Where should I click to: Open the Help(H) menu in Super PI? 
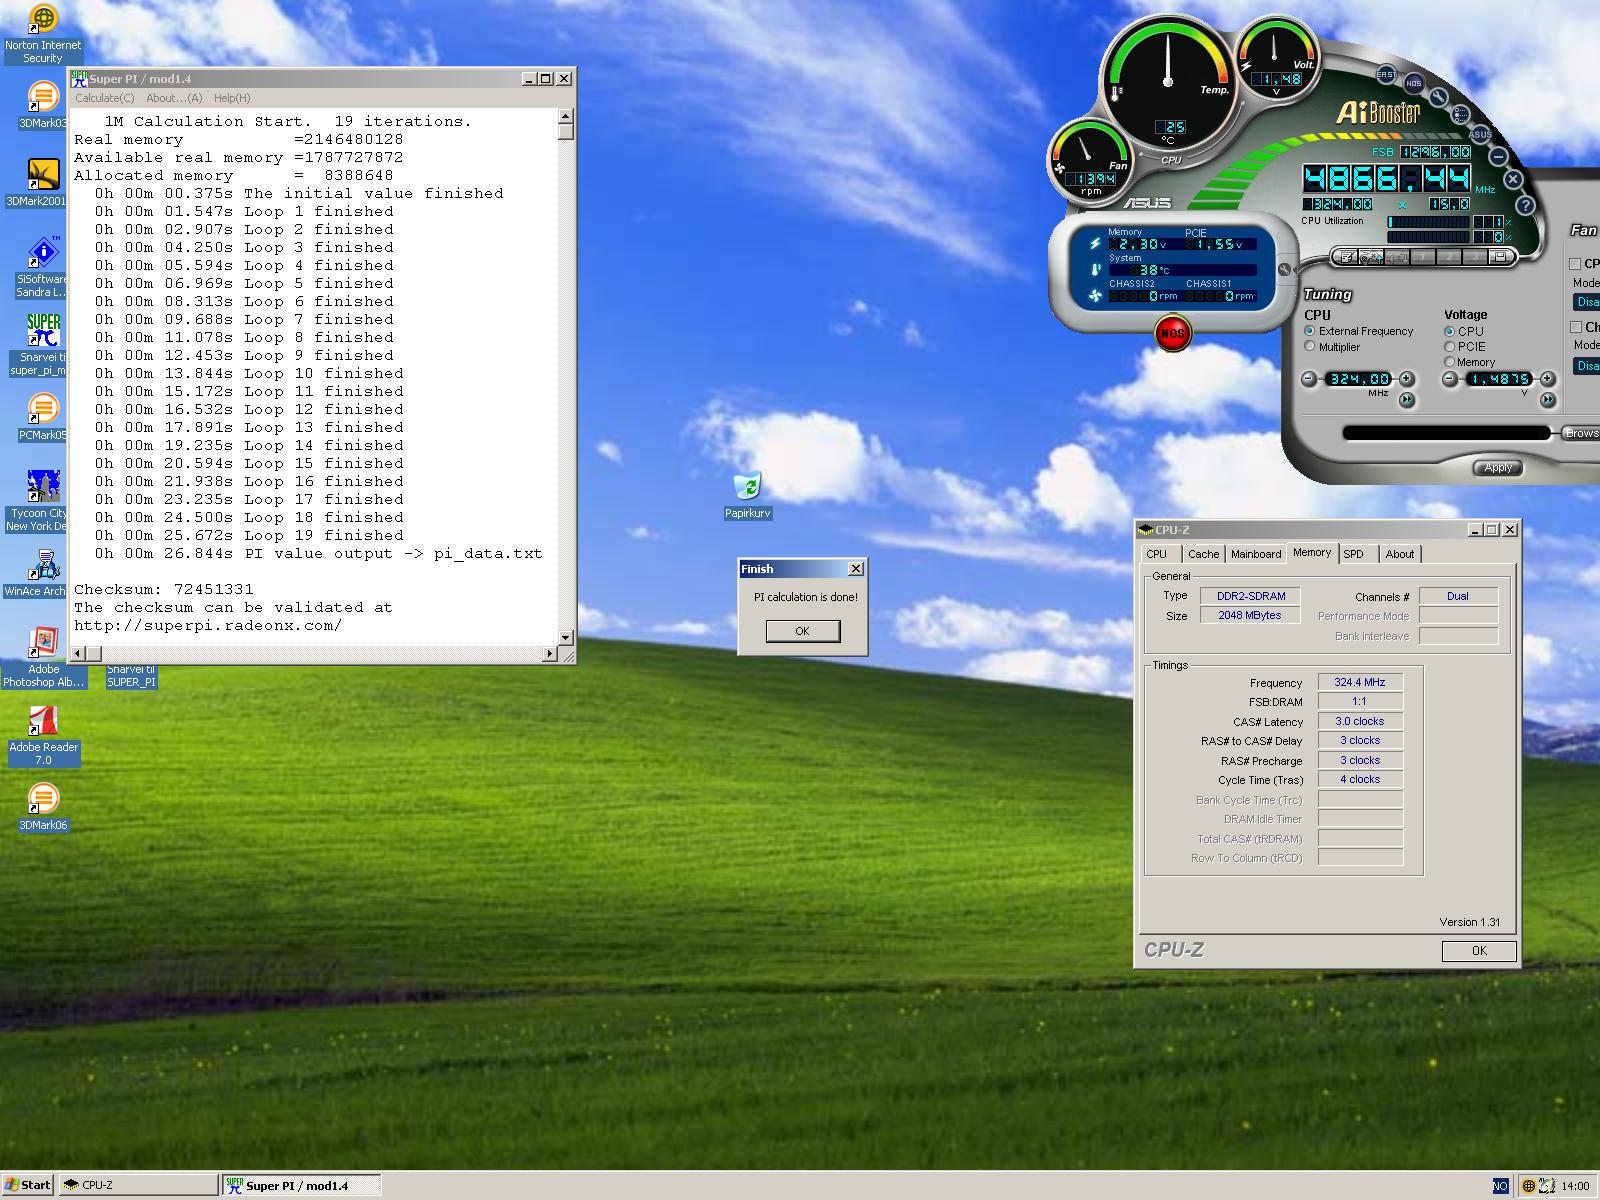pos(232,98)
